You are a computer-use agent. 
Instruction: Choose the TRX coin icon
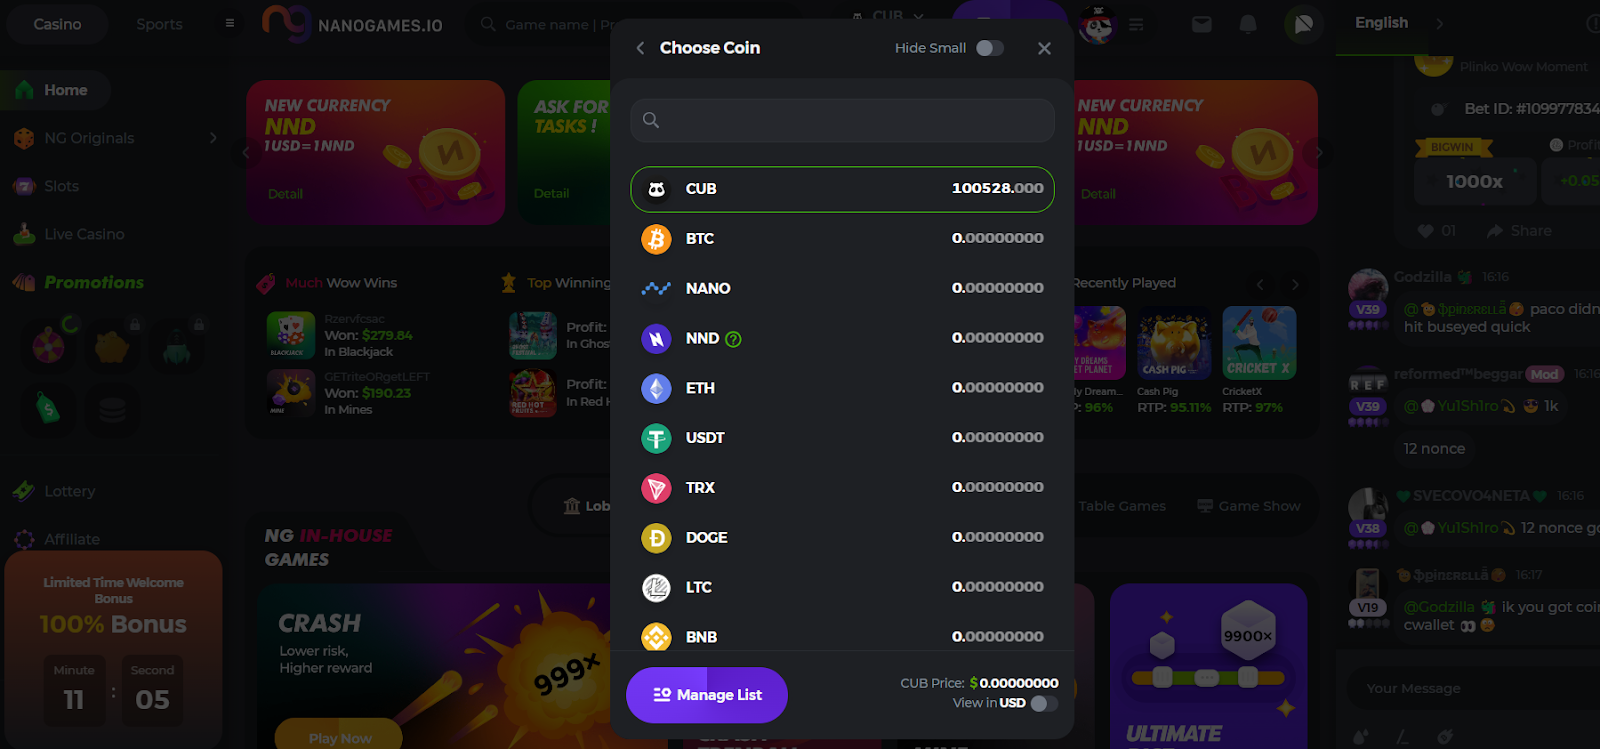[x=656, y=488]
